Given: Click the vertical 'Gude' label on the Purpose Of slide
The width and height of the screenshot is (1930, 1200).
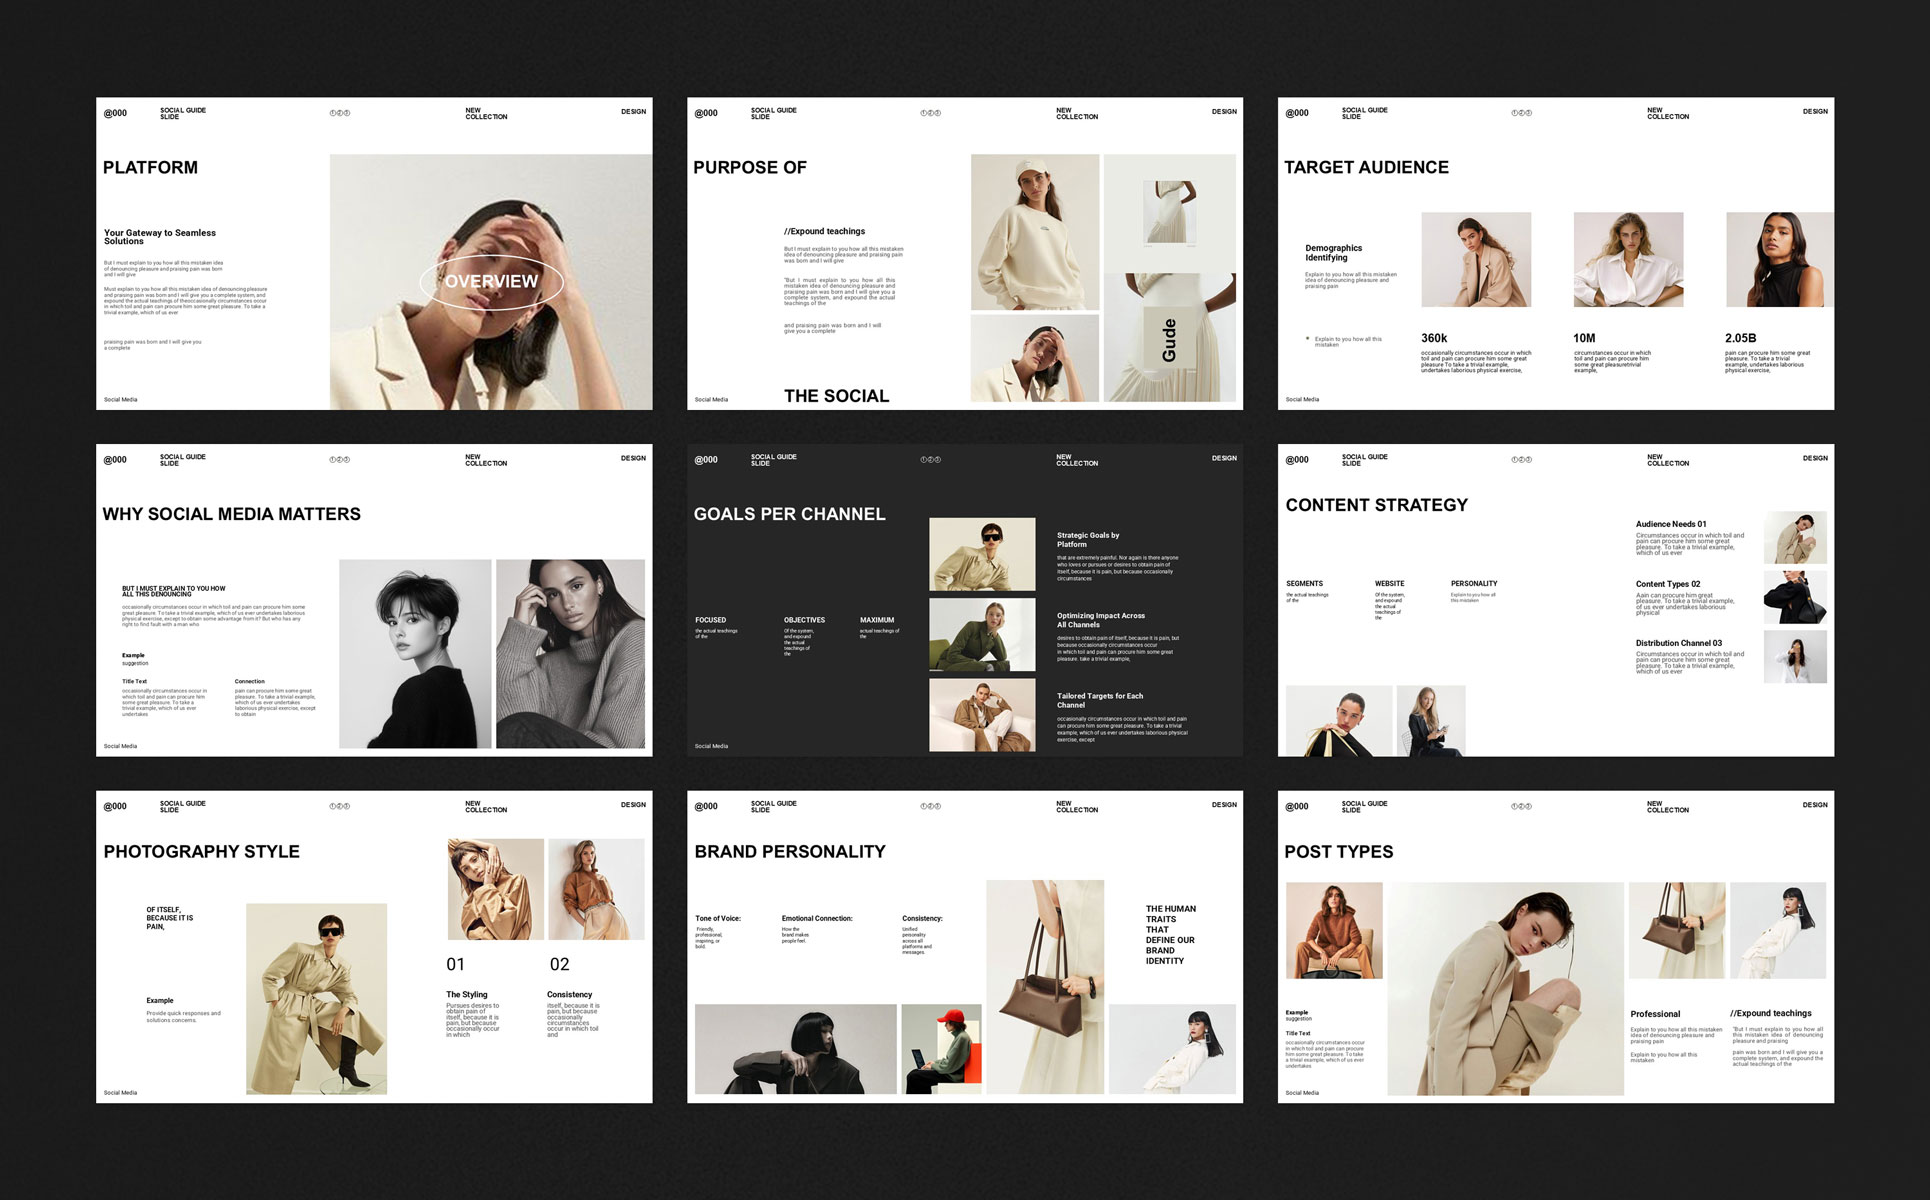Looking at the screenshot, I should 1169,340.
